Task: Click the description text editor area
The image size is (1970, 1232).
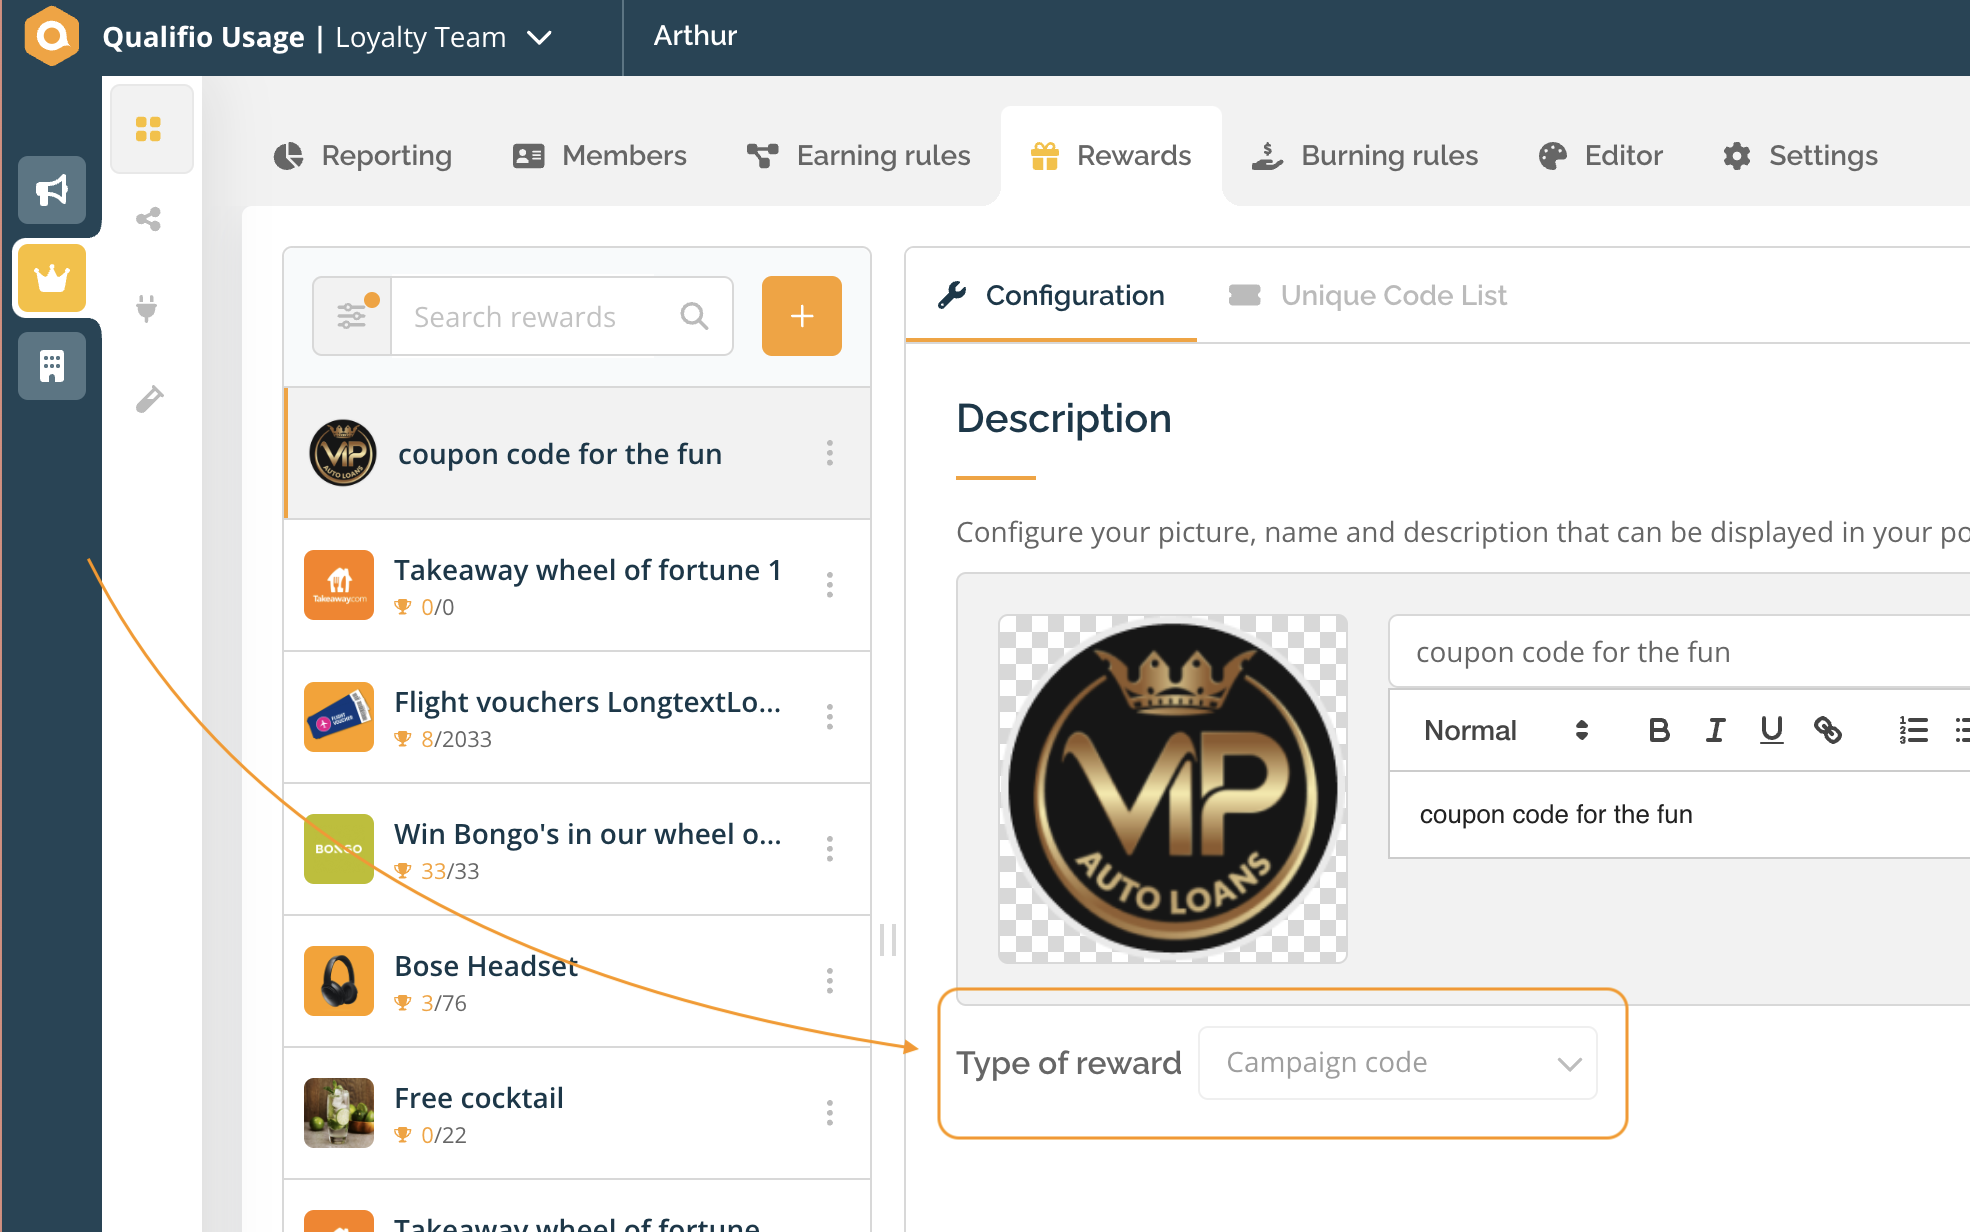Action: (1679, 814)
